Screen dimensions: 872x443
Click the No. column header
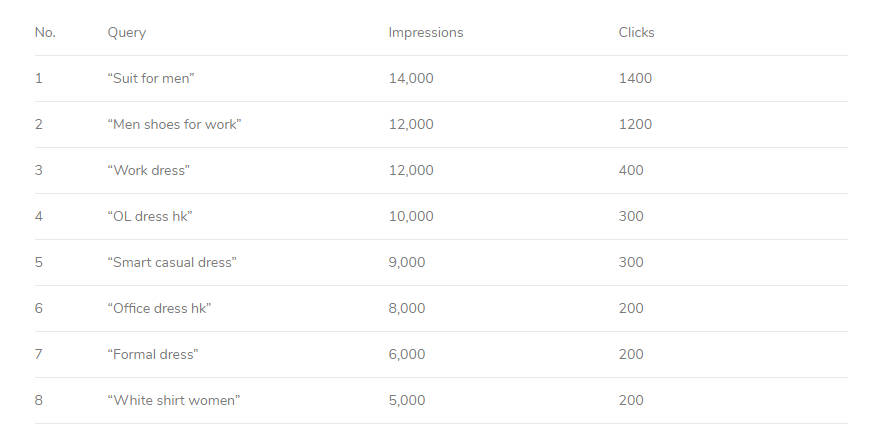point(45,32)
